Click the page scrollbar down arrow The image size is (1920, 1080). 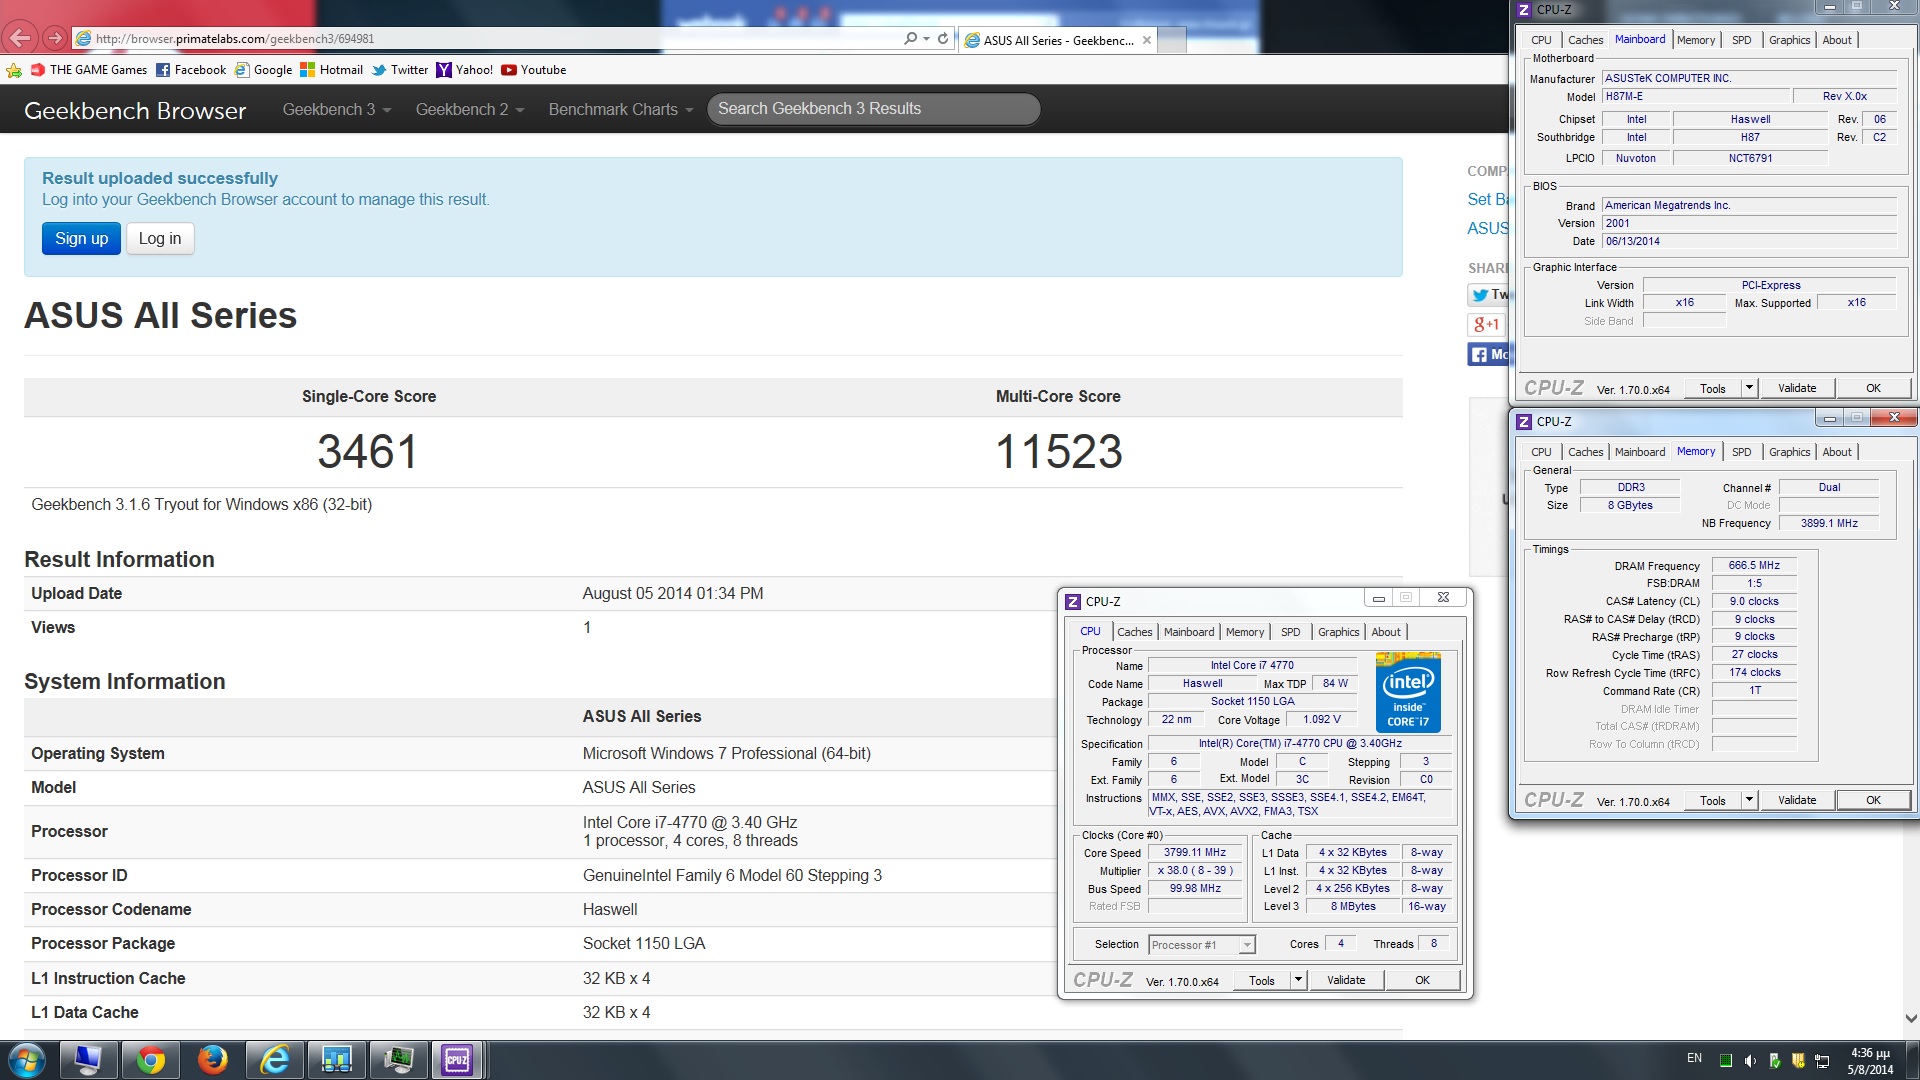point(1911,1019)
